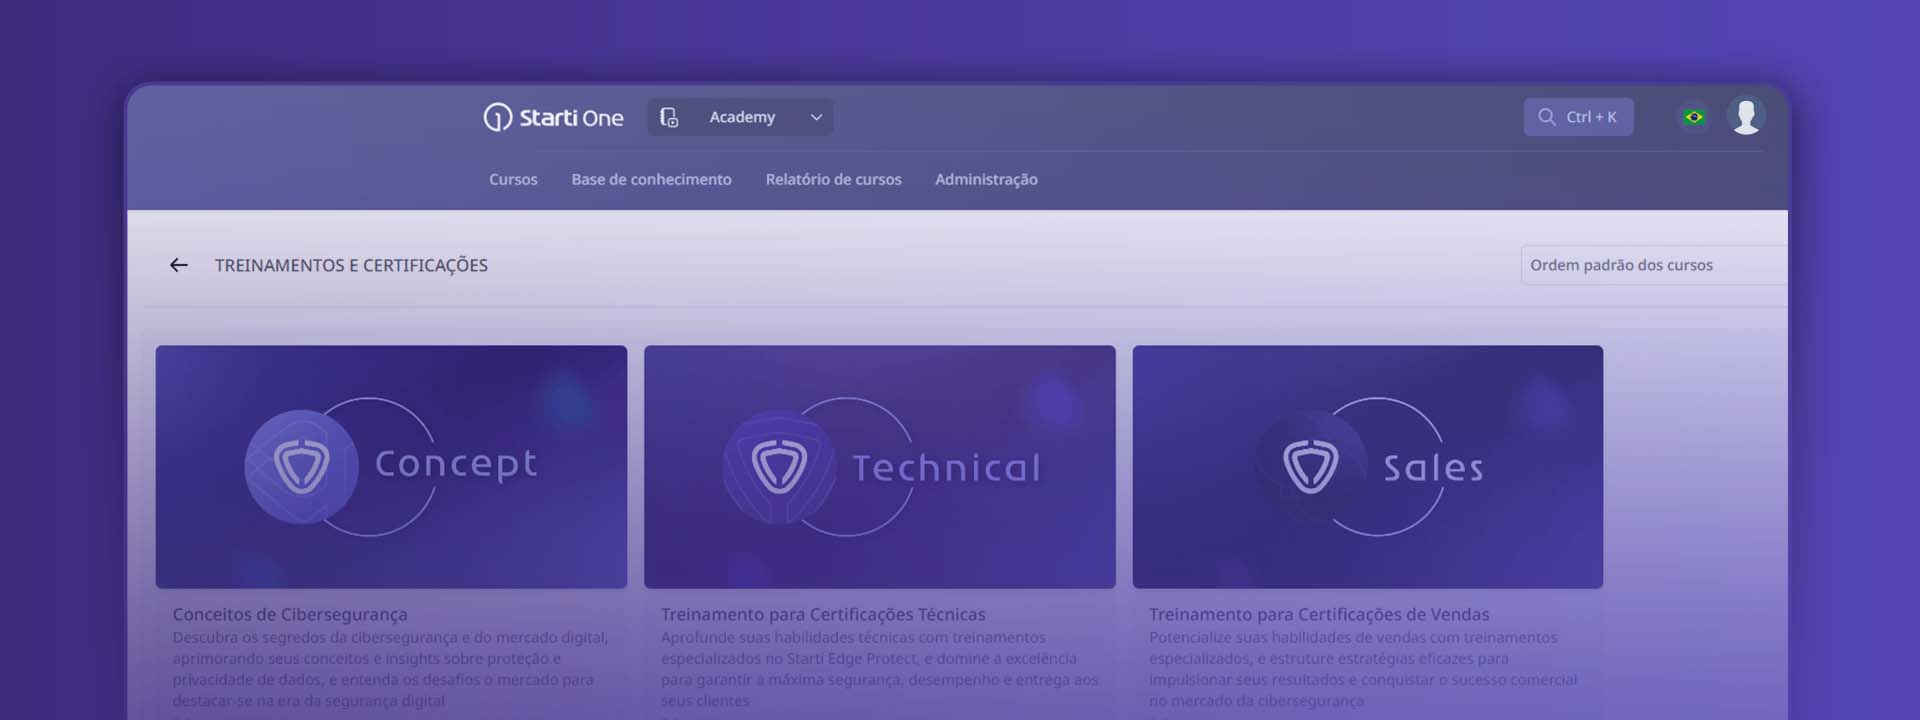The width and height of the screenshot is (1920, 720).
Task: Open the Concept course thumbnail
Action: [391, 466]
